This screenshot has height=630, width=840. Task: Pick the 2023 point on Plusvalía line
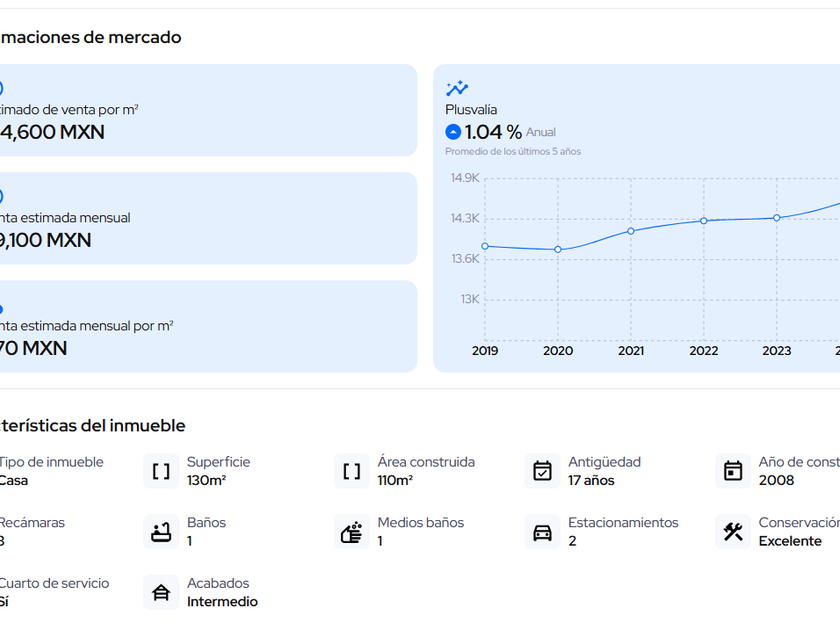click(x=777, y=218)
